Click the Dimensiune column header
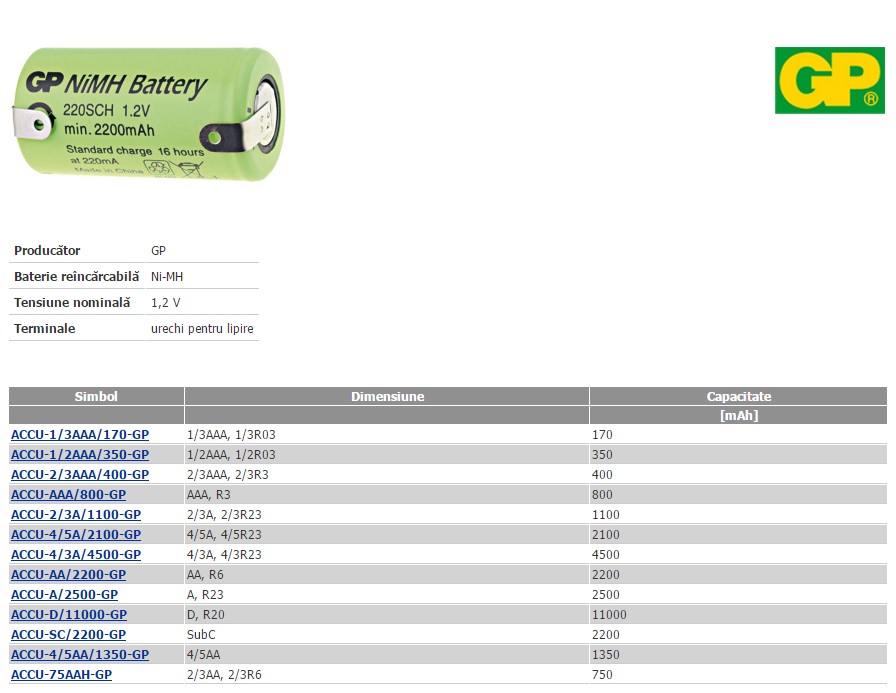This screenshot has width=896, height=693. pyautogui.click(x=387, y=396)
